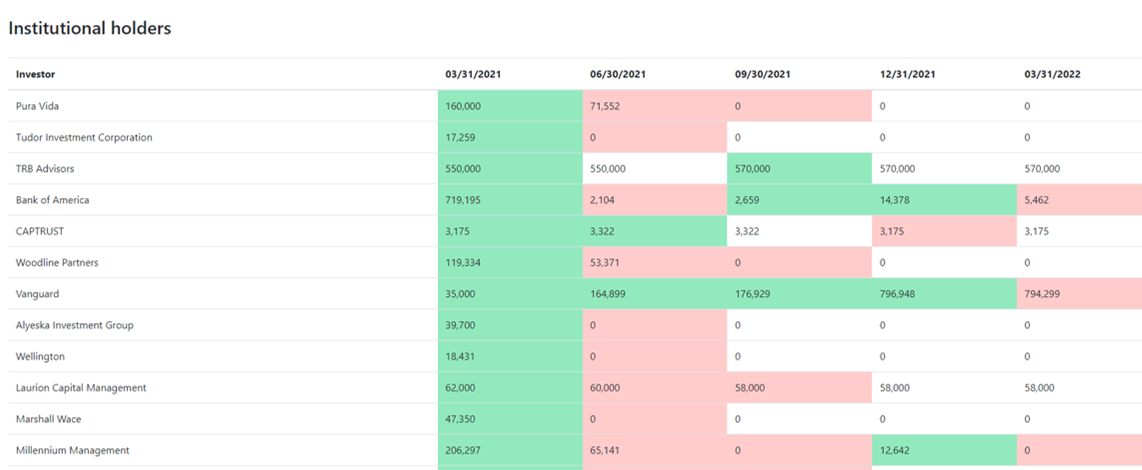The width and height of the screenshot is (1142, 470).
Task: Select Vanguard's 796,948 cell
Action: (x=944, y=294)
